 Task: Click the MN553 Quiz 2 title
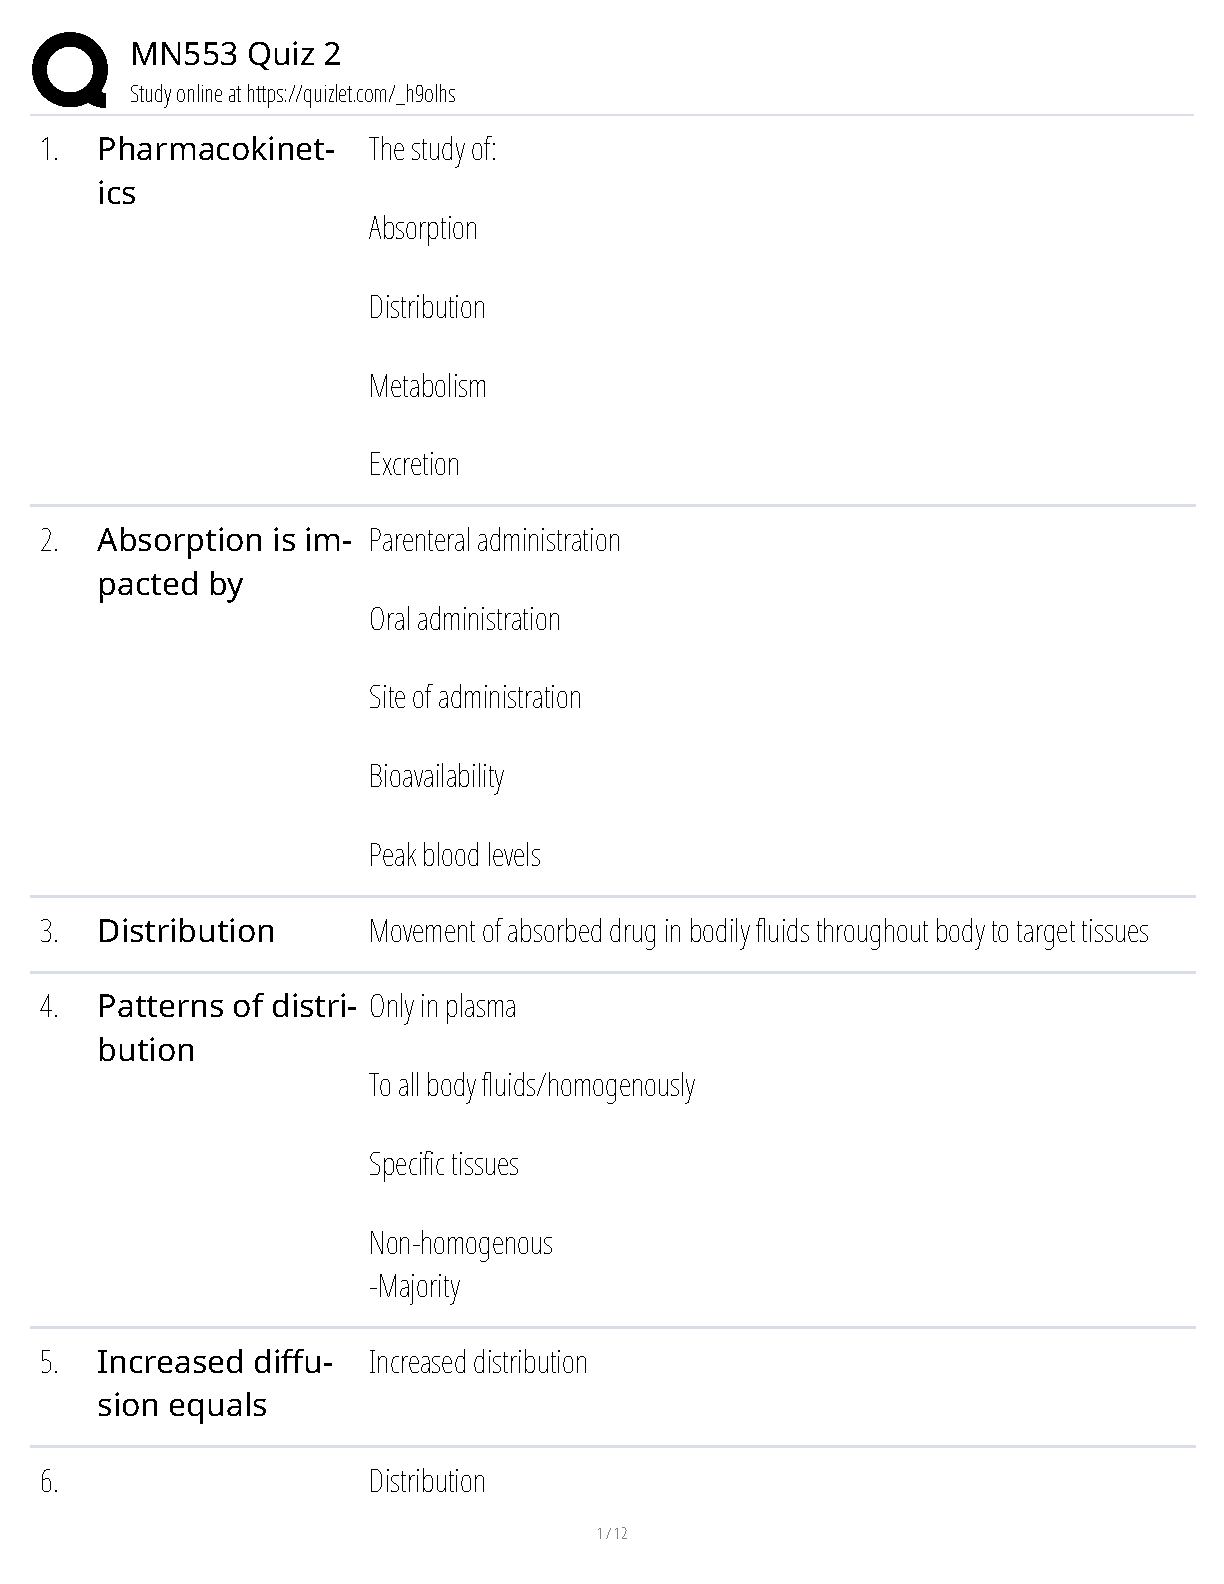tap(235, 55)
